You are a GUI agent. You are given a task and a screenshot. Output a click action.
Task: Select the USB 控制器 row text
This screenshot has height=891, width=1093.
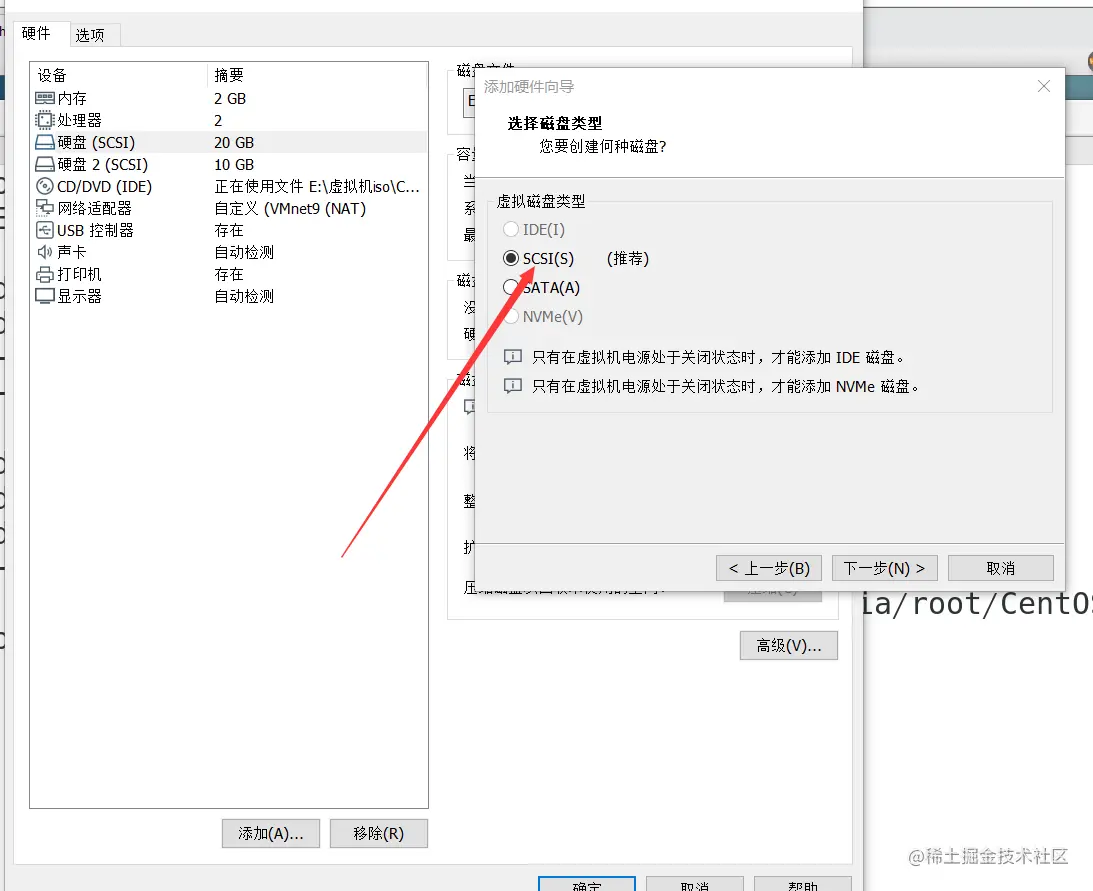pyautogui.click(x=95, y=230)
